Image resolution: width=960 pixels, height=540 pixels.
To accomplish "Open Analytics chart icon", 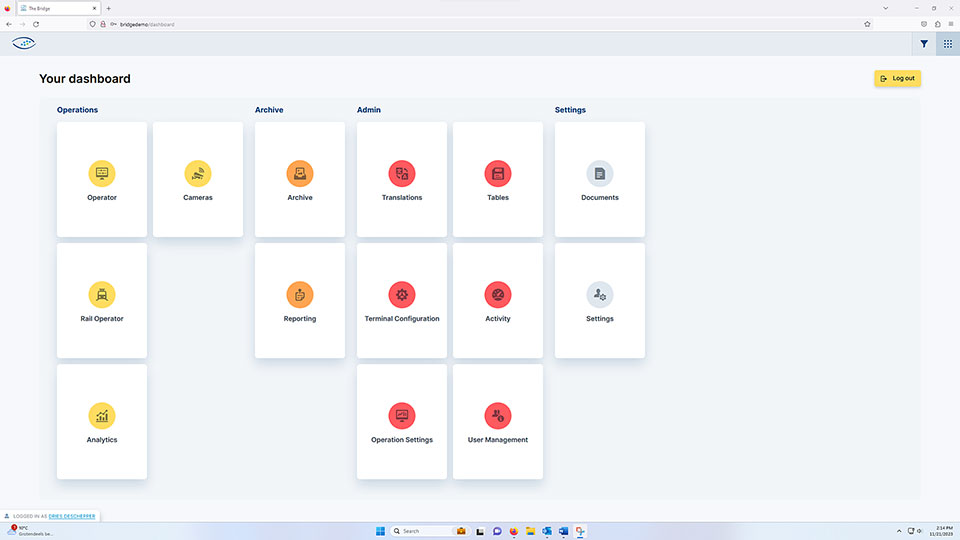I will 102,415.
